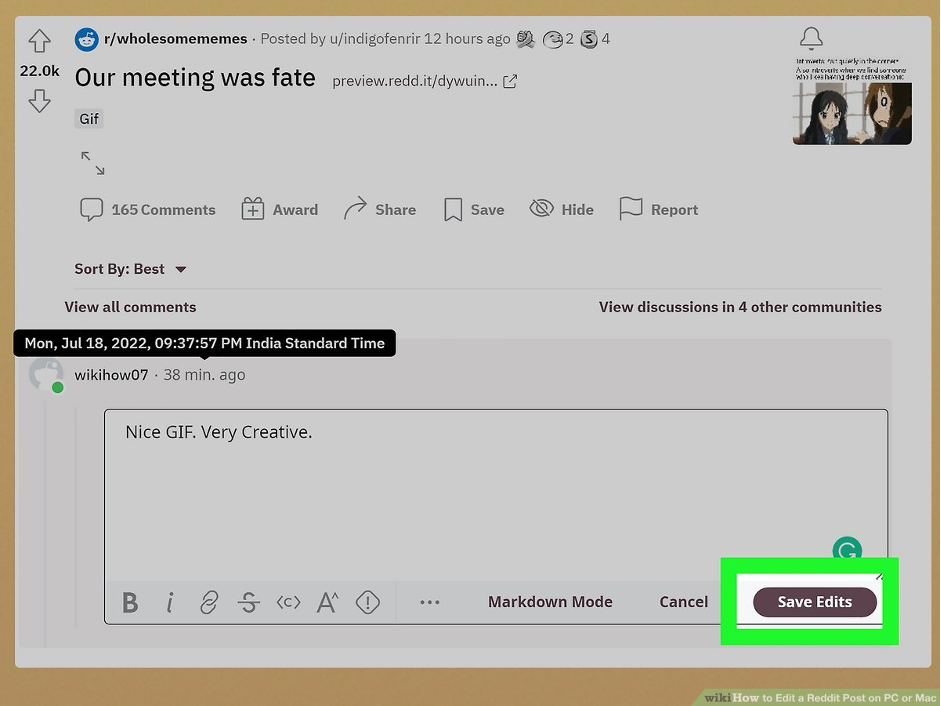This screenshot has height=706, width=941.
Task: Apply italic formatting in comment editor
Action: coord(170,602)
